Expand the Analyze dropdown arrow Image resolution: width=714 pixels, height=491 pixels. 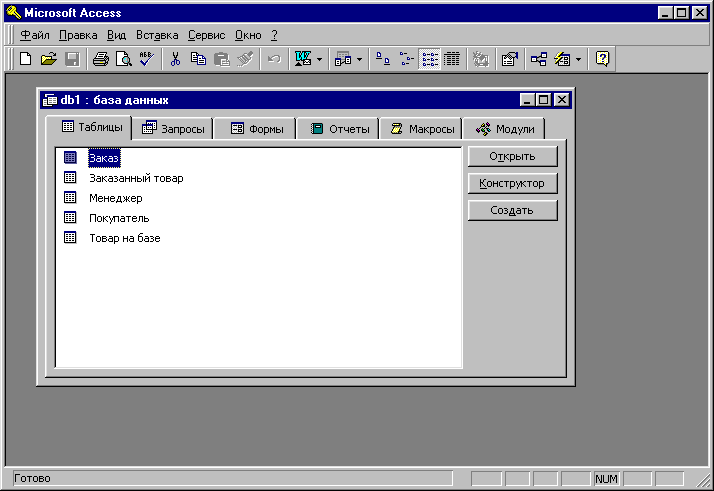(x=359, y=59)
